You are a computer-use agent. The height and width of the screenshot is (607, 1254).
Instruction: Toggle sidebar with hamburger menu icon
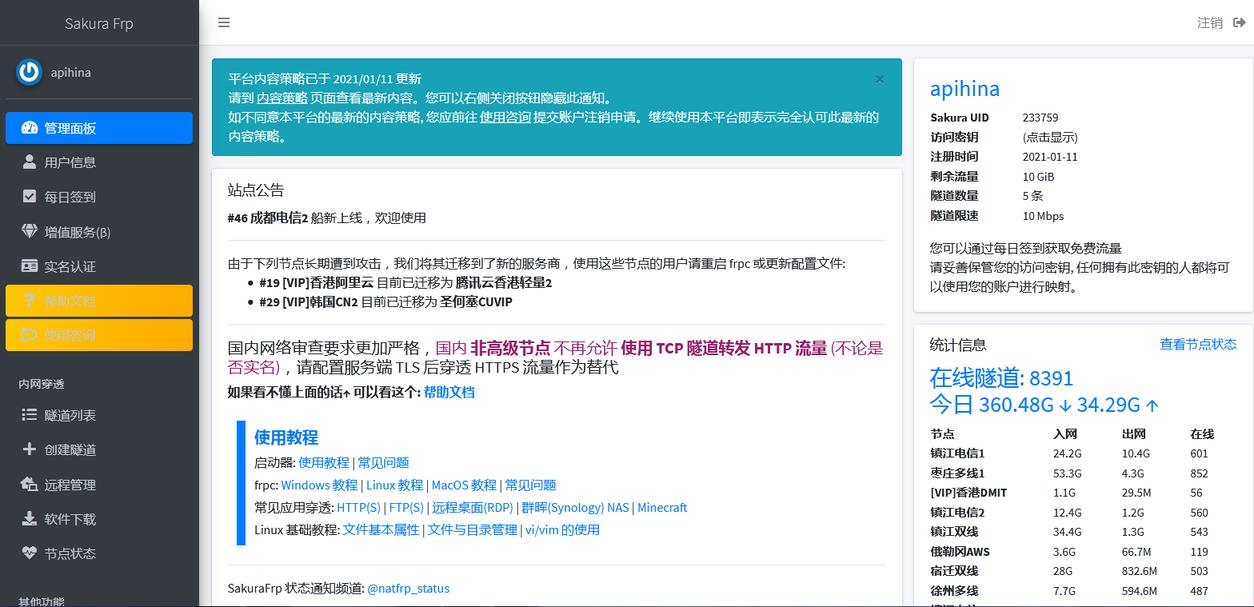224,22
